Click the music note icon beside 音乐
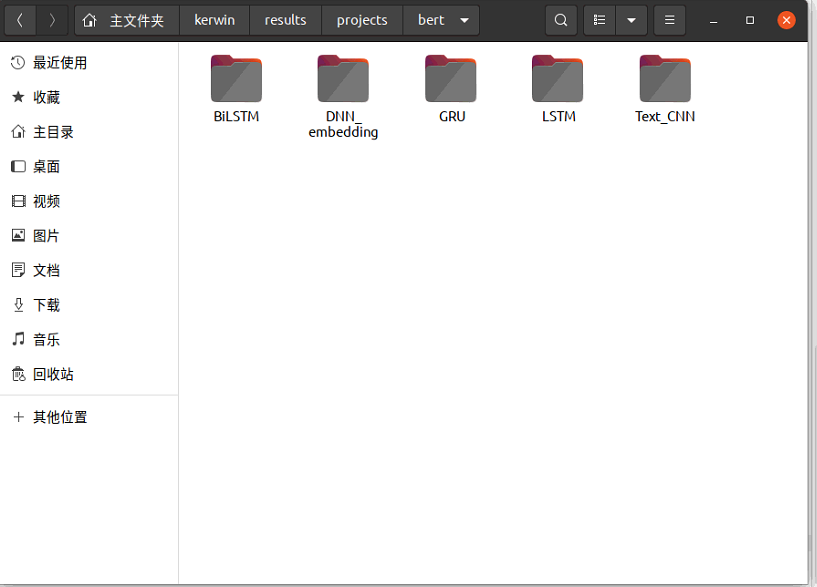Viewport: 817px width, 587px height. tap(18, 339)
